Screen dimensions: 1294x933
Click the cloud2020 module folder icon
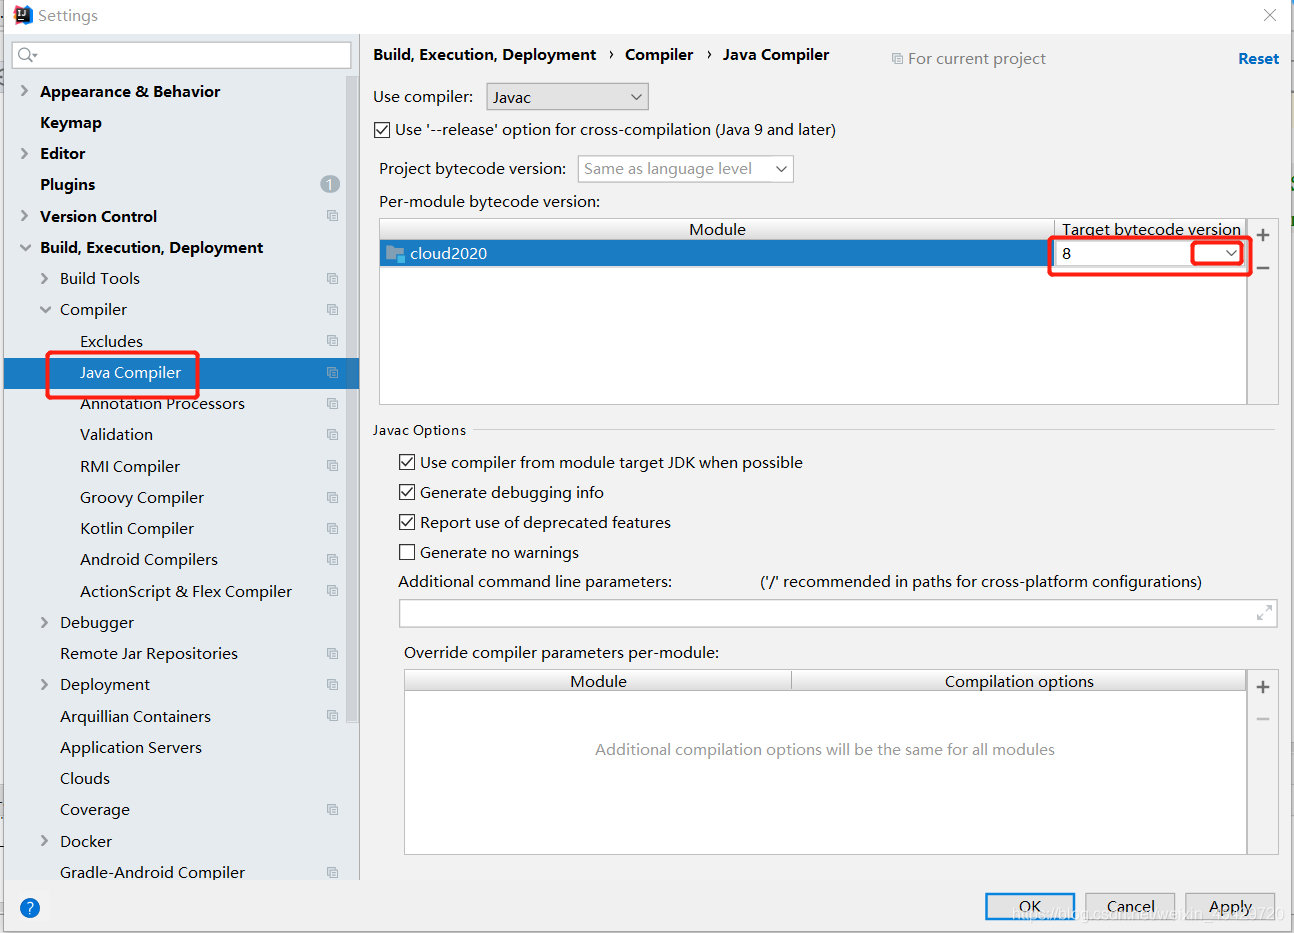[395, 253]
